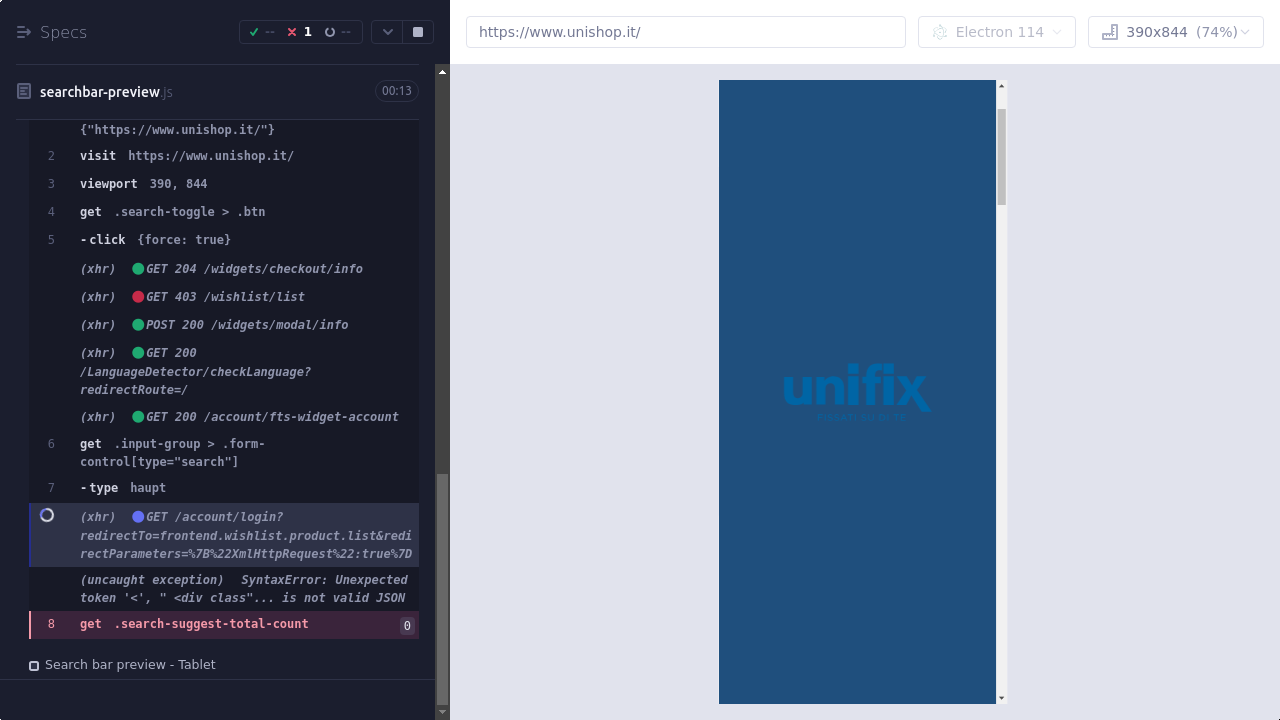Click the pending GET /account/login xhr entry

(x=245, y=535)
